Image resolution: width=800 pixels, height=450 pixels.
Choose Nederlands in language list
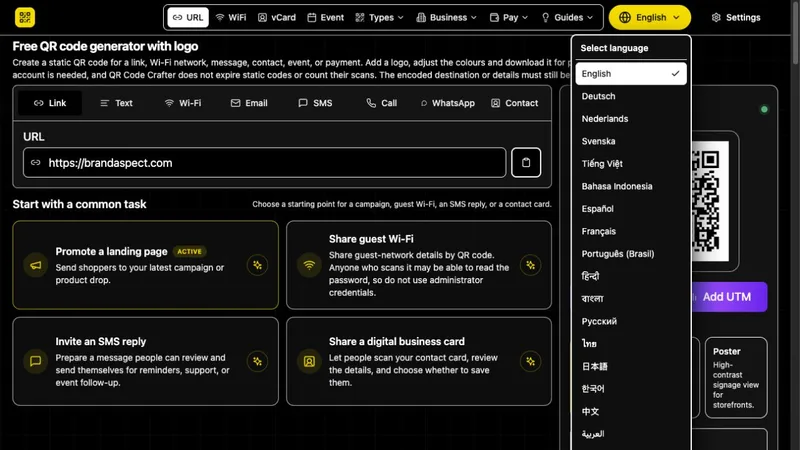click(x=631, y=118)
